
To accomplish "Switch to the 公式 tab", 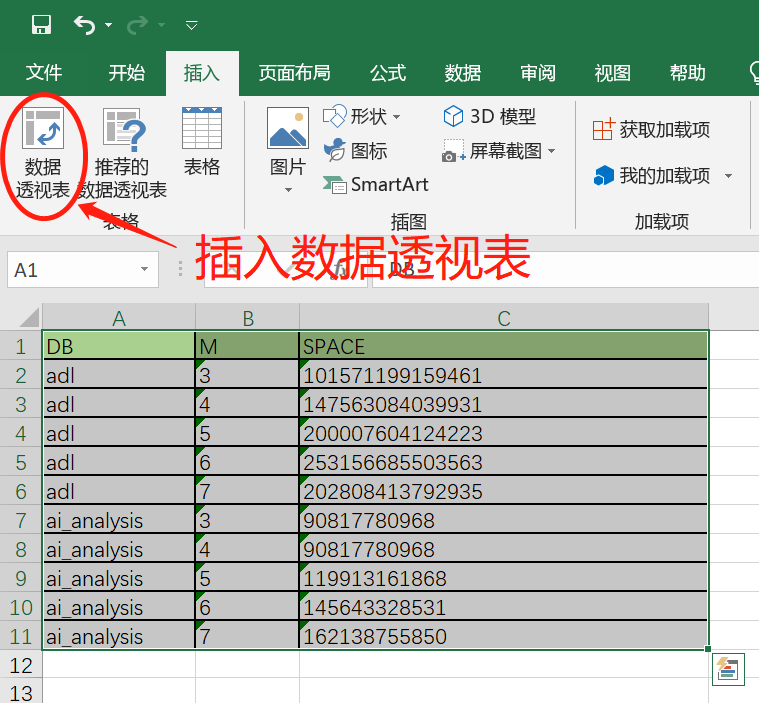I will pos(388,73).
